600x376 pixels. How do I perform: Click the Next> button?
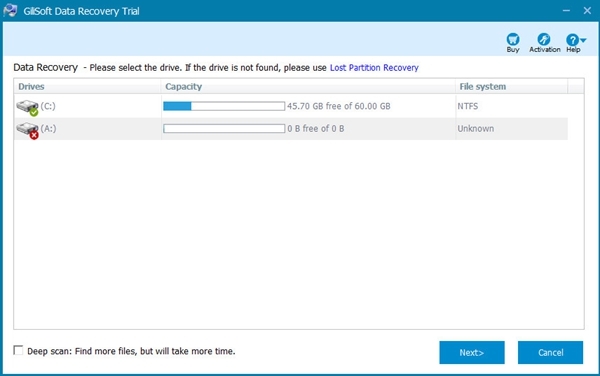click(x=471, y=352)
